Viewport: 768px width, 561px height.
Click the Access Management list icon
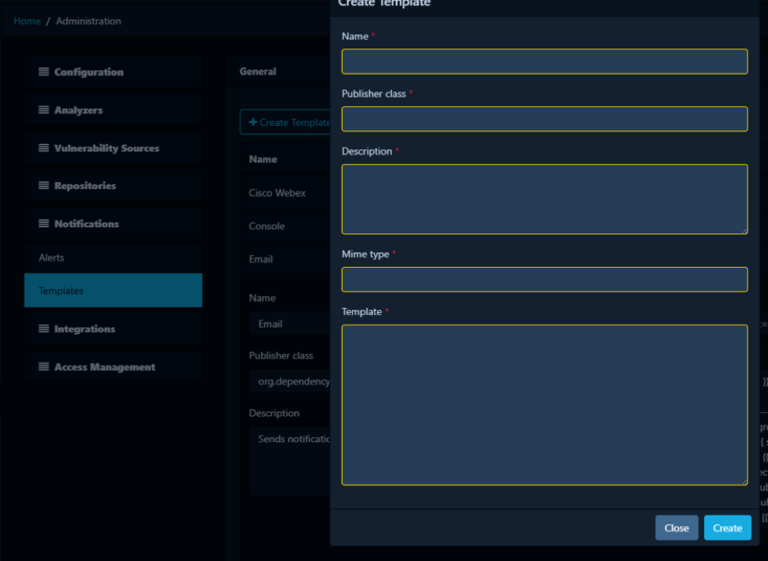[44, 367]
